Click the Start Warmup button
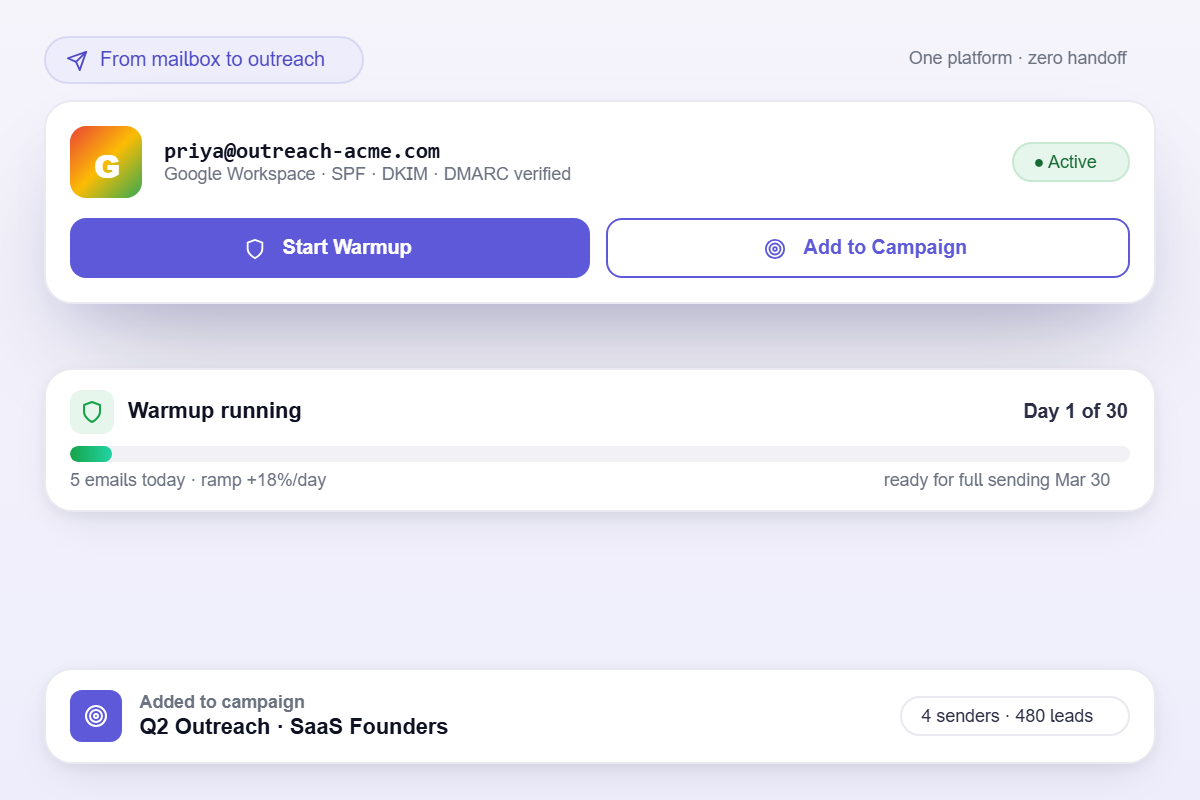The height and width of the screenshot is (800, 1200). 330,248
